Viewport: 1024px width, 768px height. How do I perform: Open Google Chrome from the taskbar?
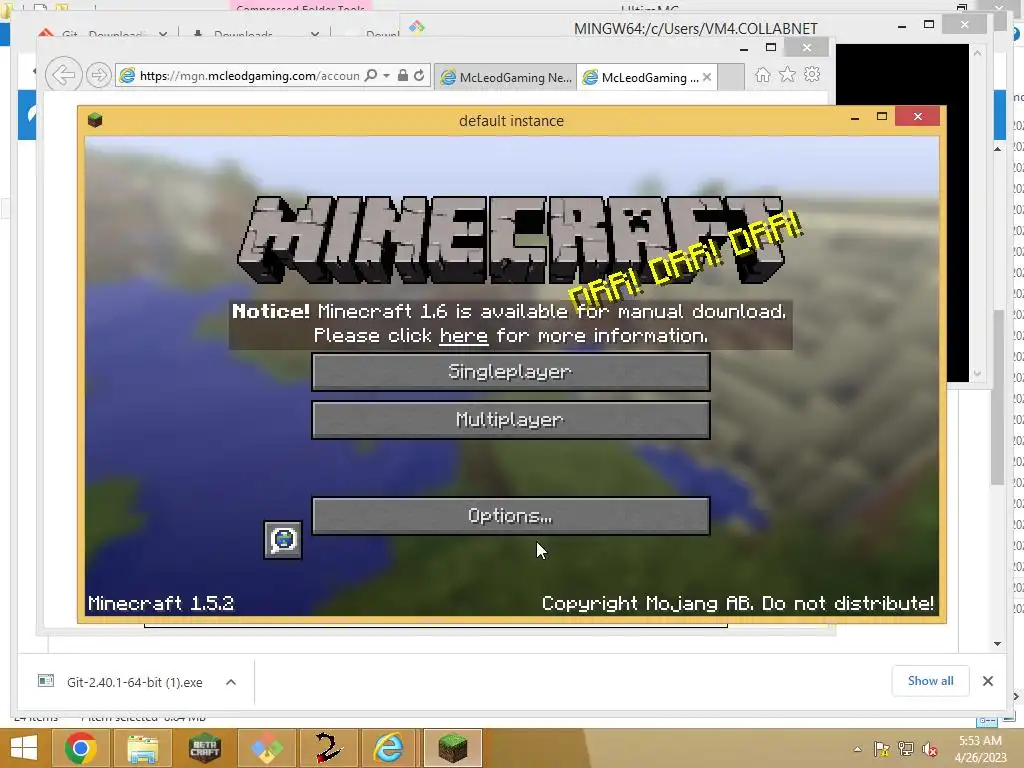pyautogui.click(x=81, y=748)
